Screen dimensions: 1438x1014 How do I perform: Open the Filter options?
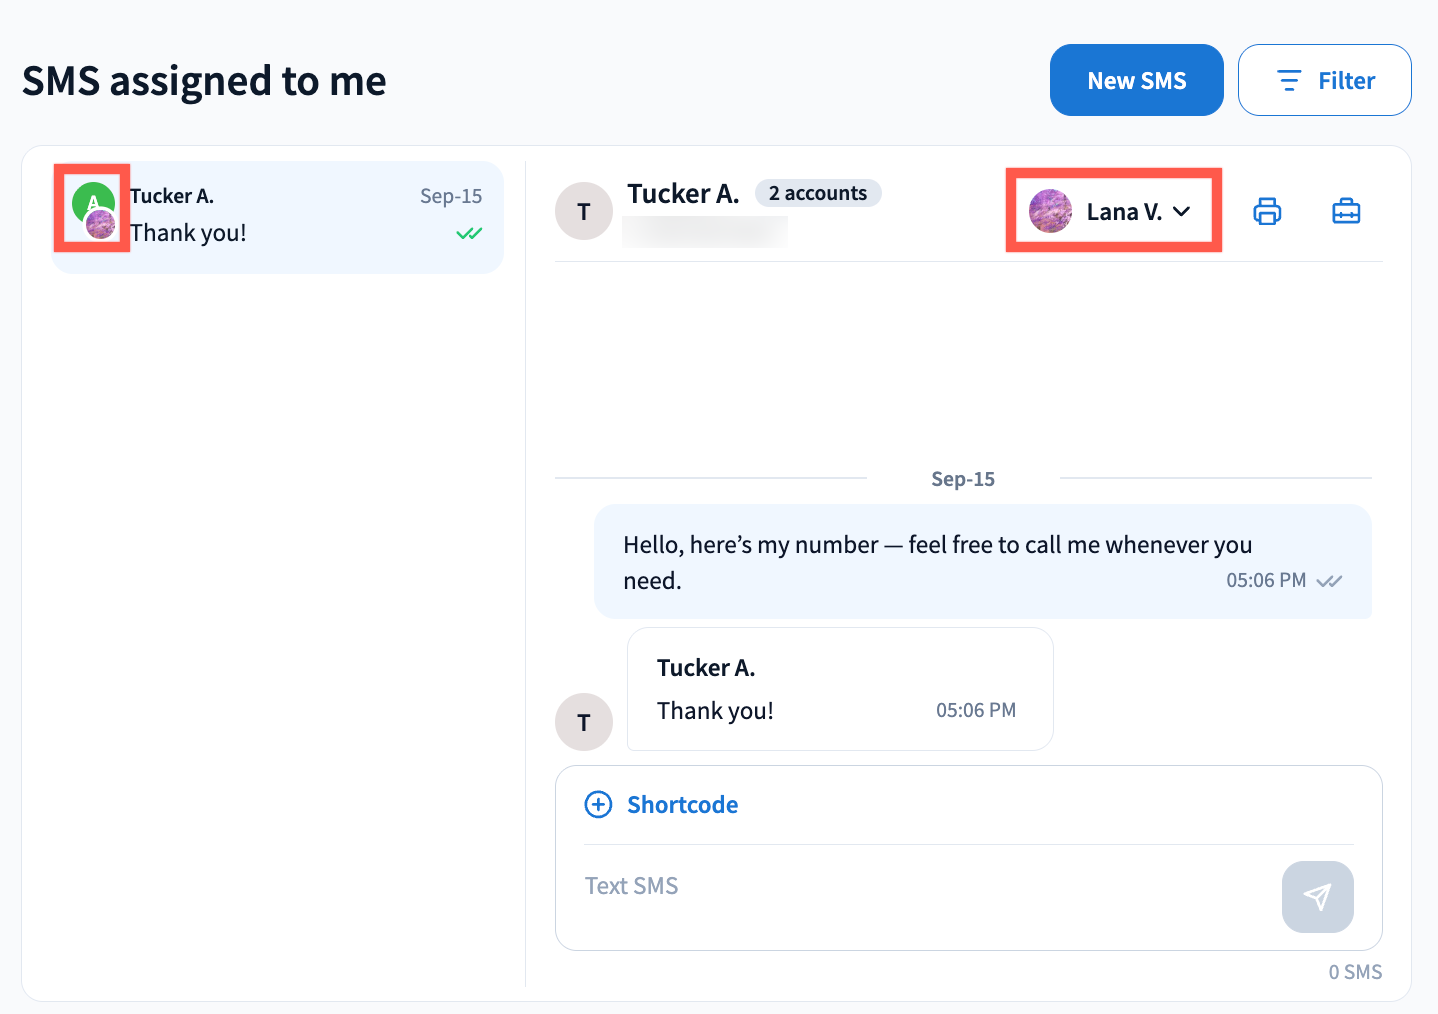pyautogui.click(x=1324, y=80)
